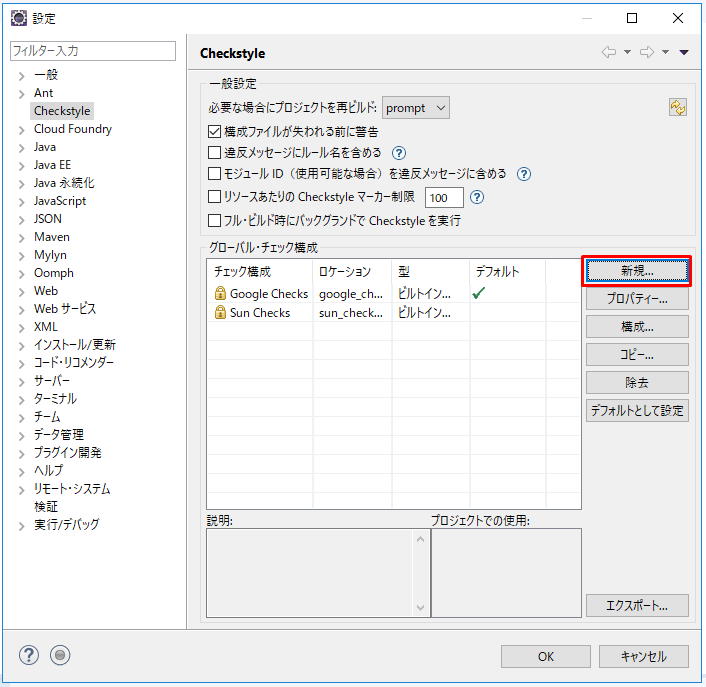This screenshot has height=687, width=706.
Task: Click the エクスポート... button
Action: [x=637, y=606]
